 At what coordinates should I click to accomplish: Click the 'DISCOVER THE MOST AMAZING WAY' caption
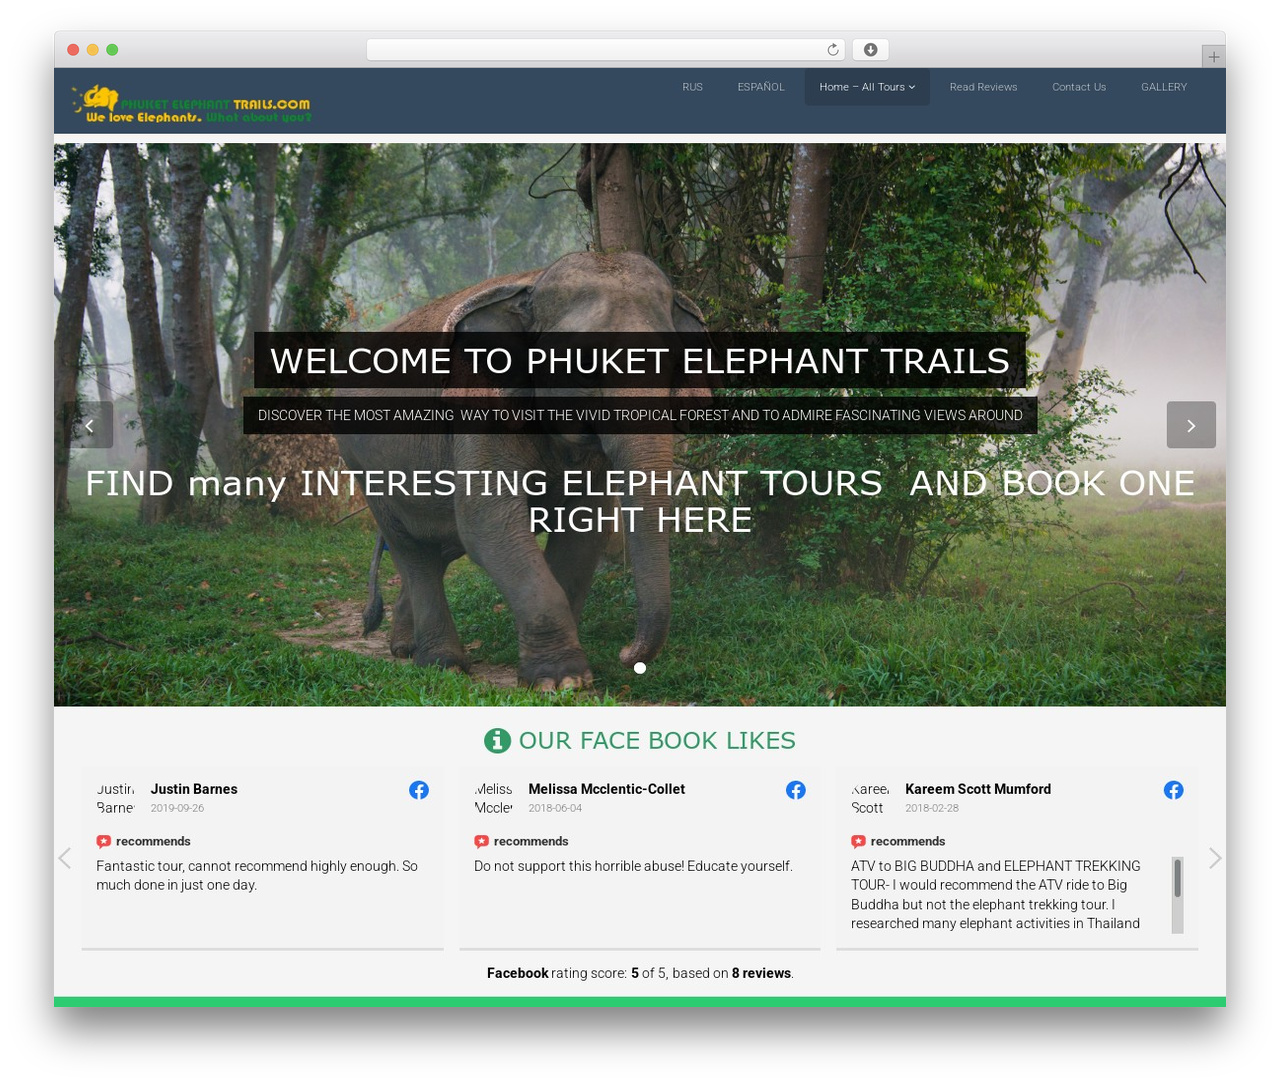coord(640,415)
